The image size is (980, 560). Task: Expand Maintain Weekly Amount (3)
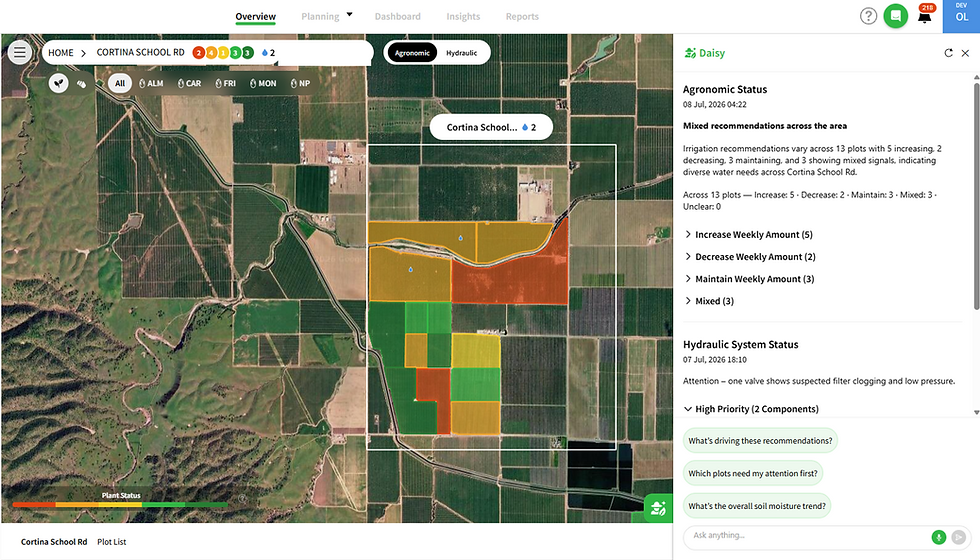click(x=749, y=279)
